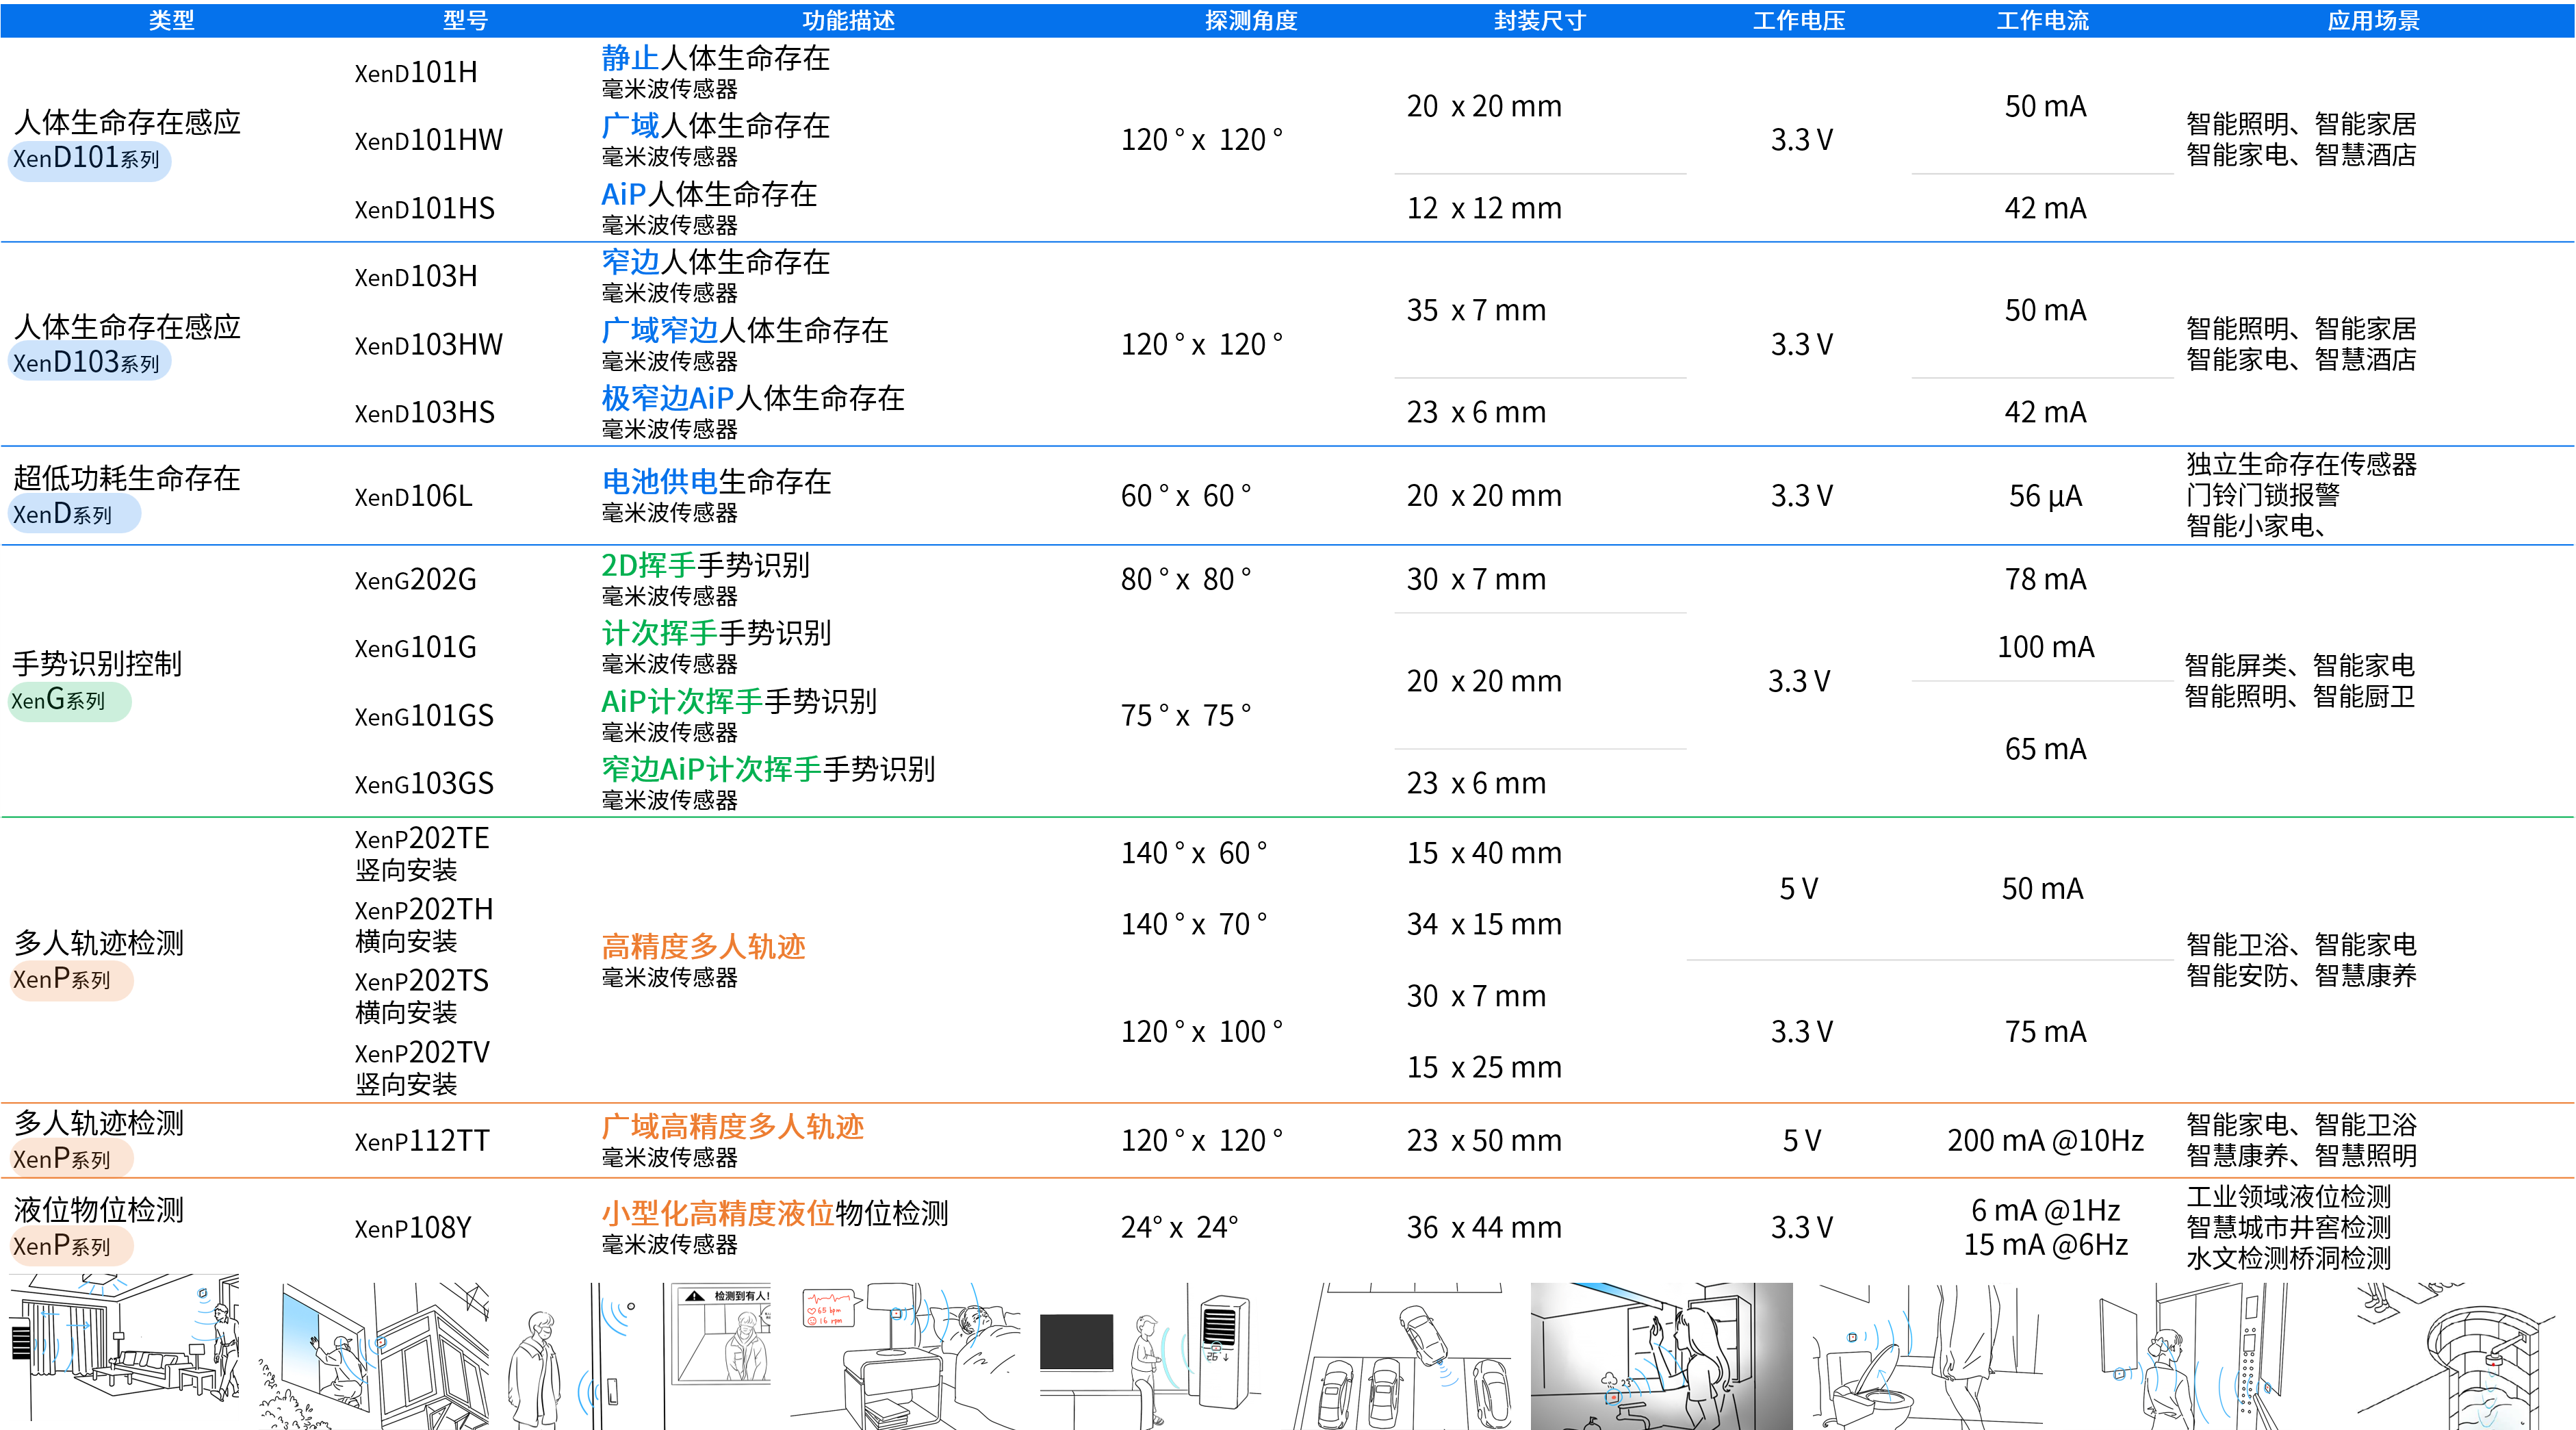Click the XenG202G model entry
Image resolution: width=2576 pixels, height=1430 pixels.
pyautogui.click(x=415, y=580)
